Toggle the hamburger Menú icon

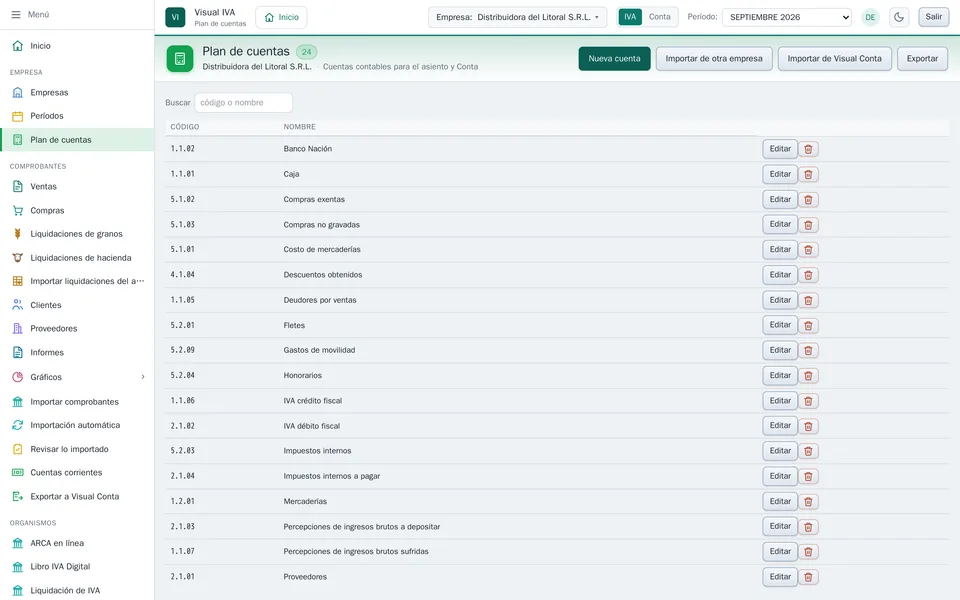point(16,14)
